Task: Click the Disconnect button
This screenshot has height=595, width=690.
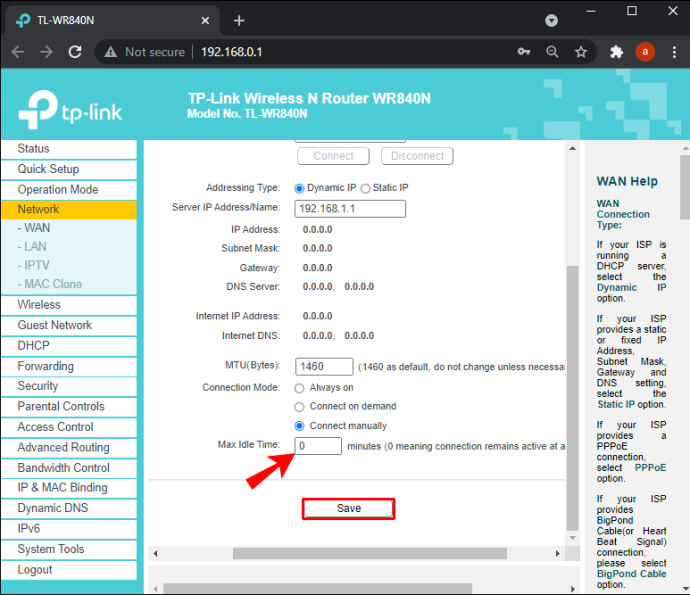Action: coord(417,156)
